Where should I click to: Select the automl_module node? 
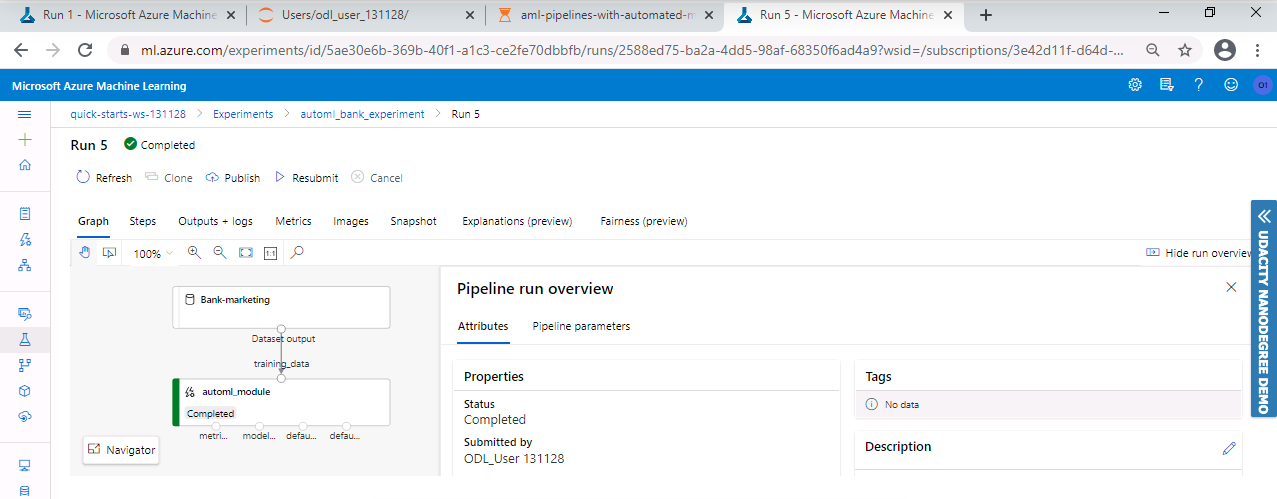(281, 402)
